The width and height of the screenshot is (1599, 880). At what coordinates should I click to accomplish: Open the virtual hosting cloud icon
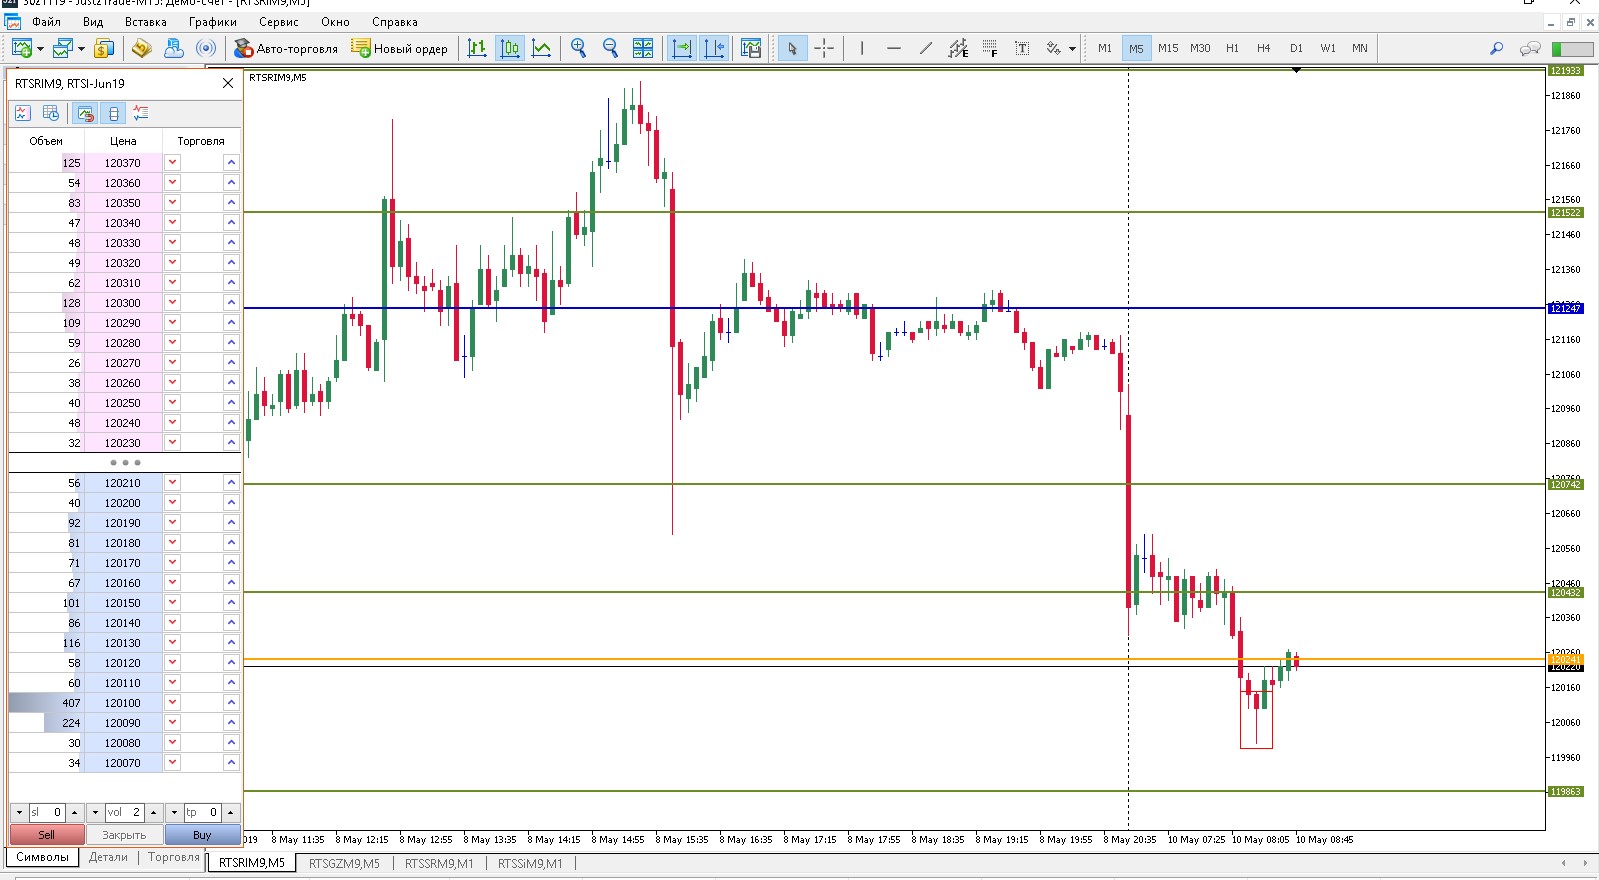click(x=174, y=48)
